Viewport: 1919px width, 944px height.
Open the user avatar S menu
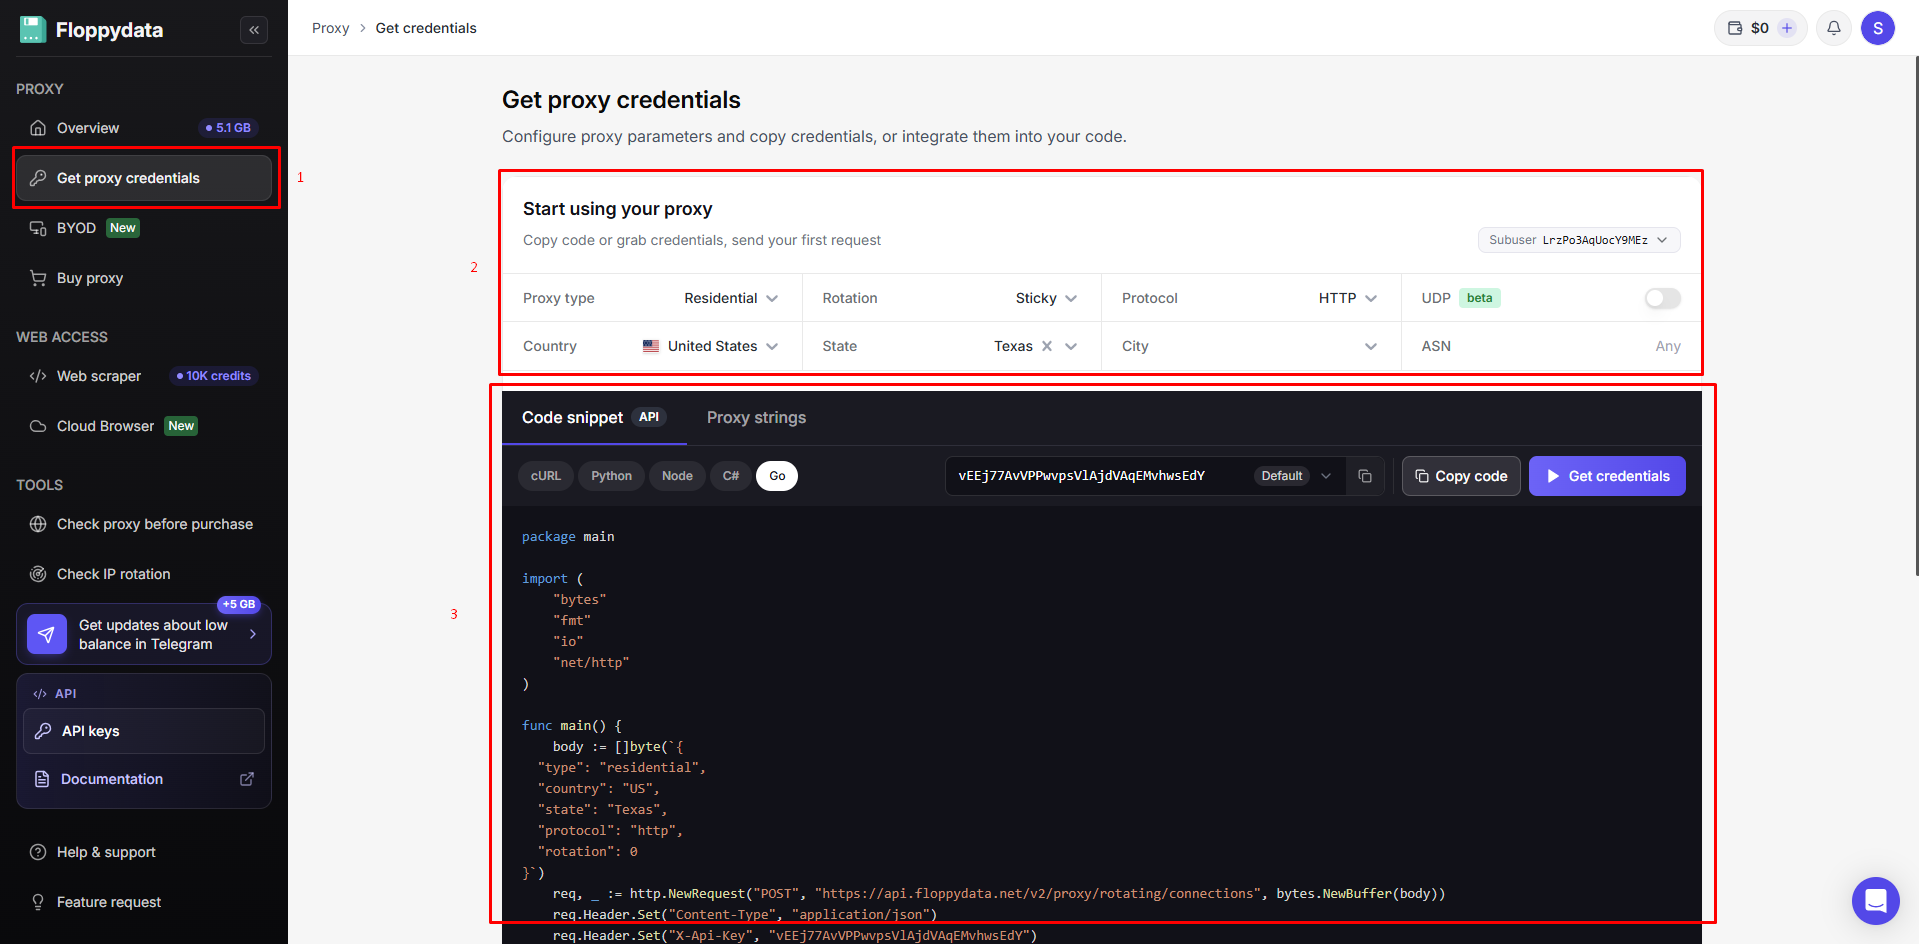[x=1878, y=28]
